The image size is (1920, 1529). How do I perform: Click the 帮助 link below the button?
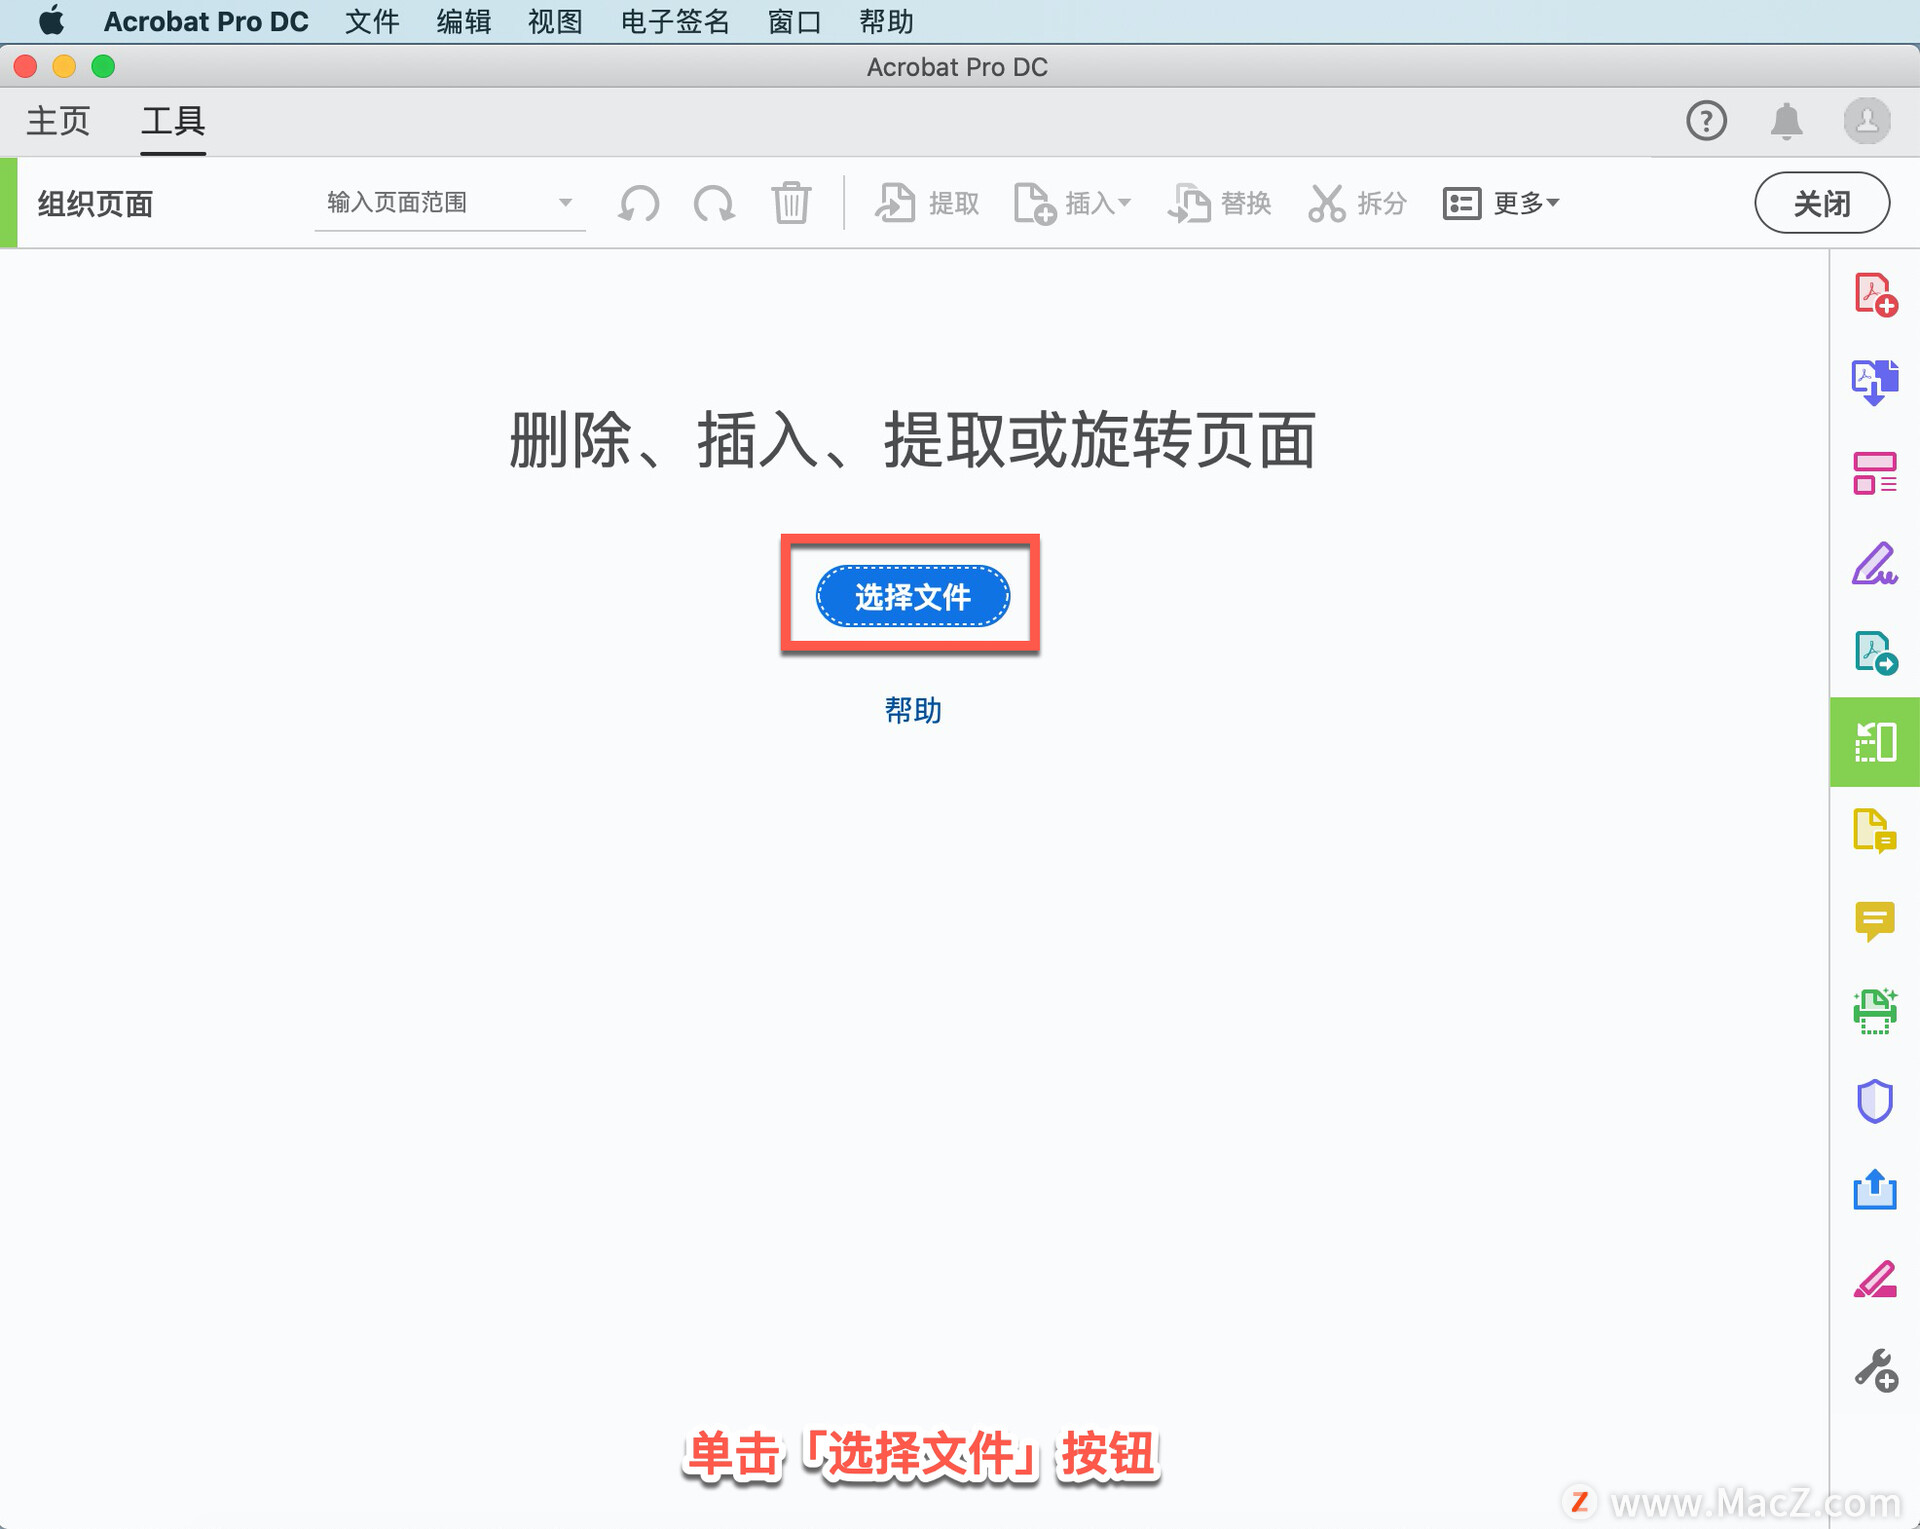[912, 710]
